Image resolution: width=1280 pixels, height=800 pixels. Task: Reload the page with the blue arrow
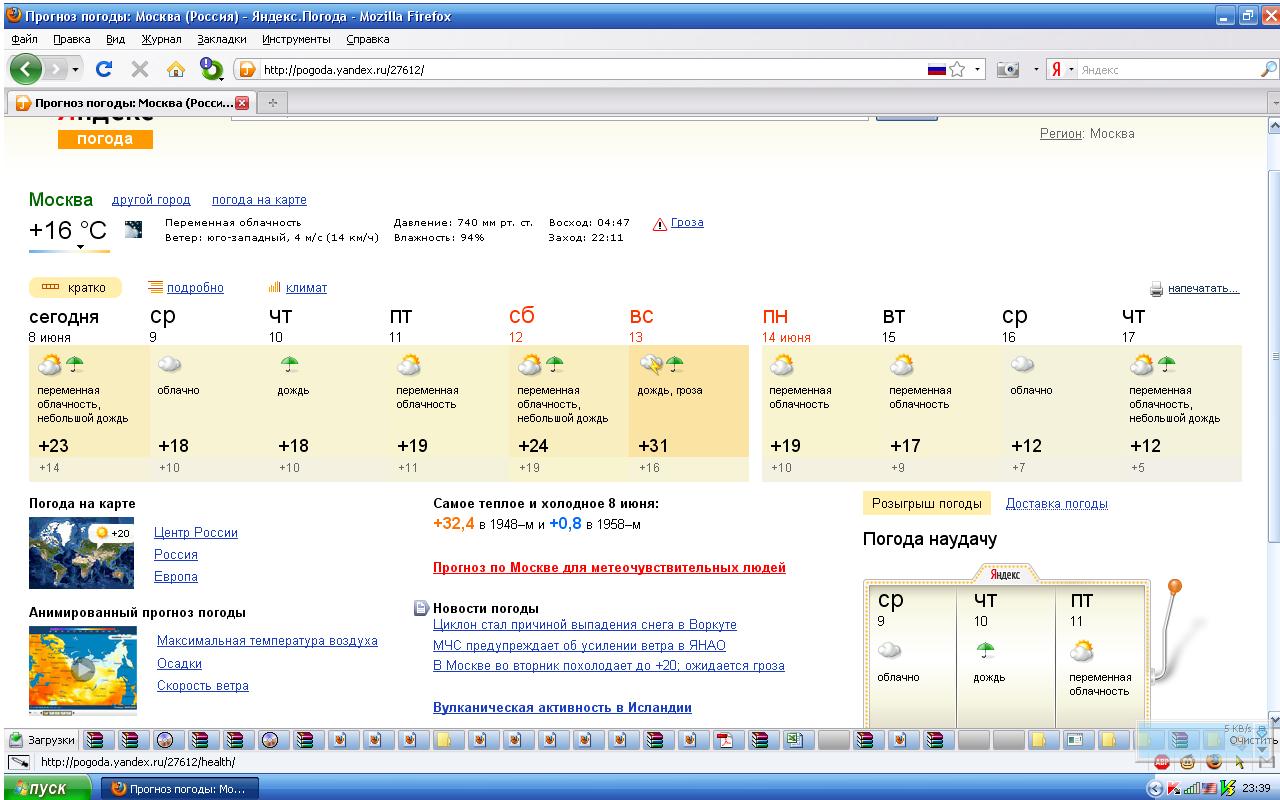pos(104,69)
